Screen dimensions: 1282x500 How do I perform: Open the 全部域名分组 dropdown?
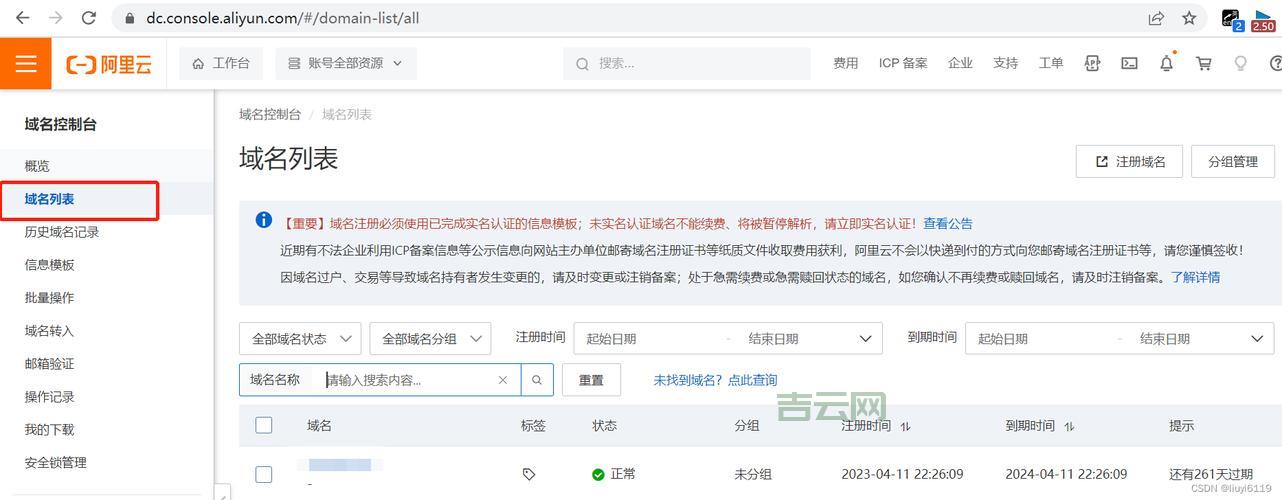431,339
